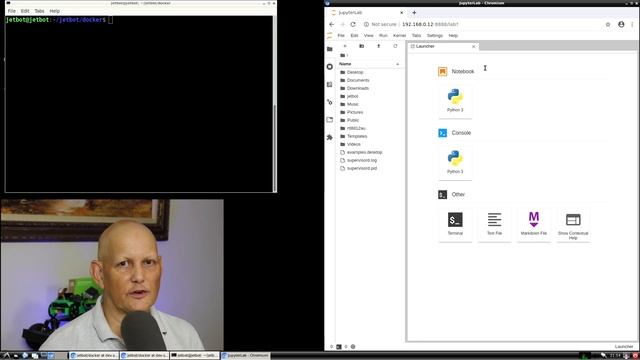Switch to JupyterLab Chromium taskbar button
This screenshot has width=640, height=360.
point(246,356)
